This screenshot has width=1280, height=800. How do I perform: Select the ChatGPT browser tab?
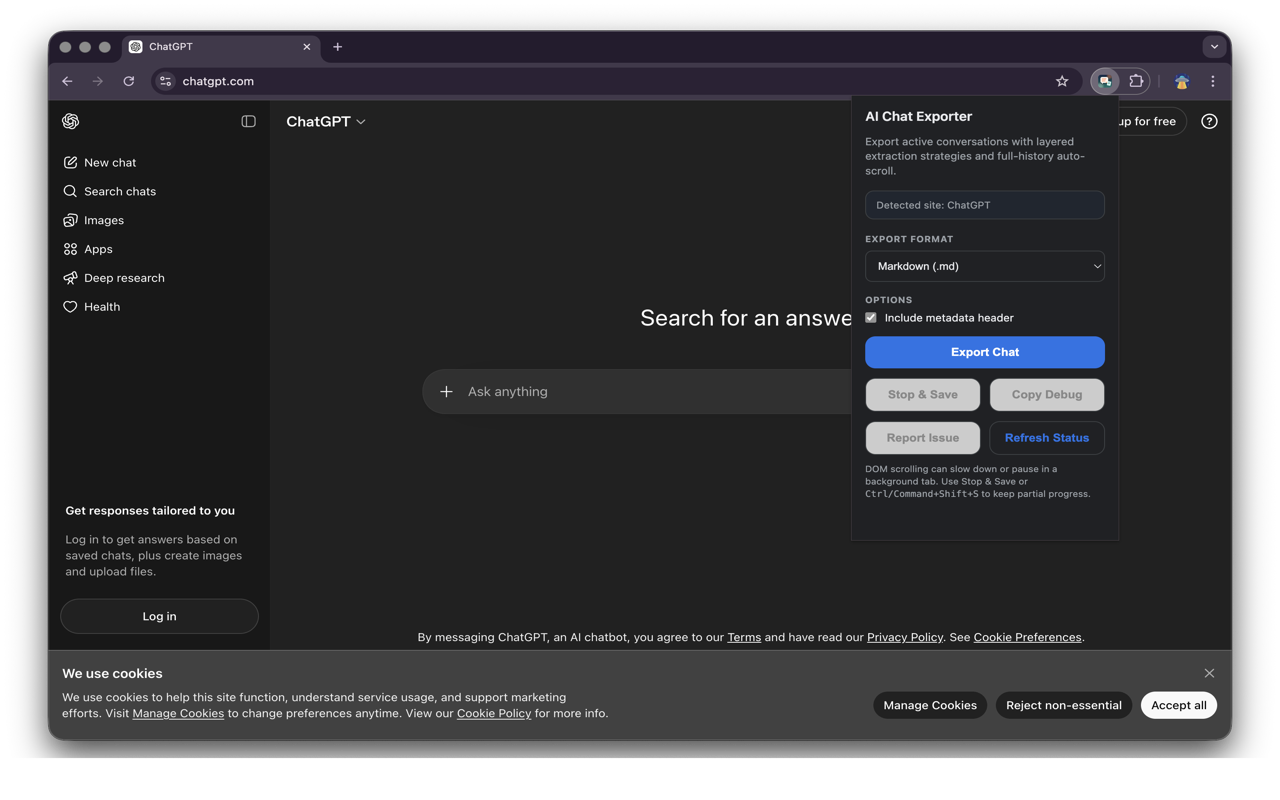click(220, 47)
